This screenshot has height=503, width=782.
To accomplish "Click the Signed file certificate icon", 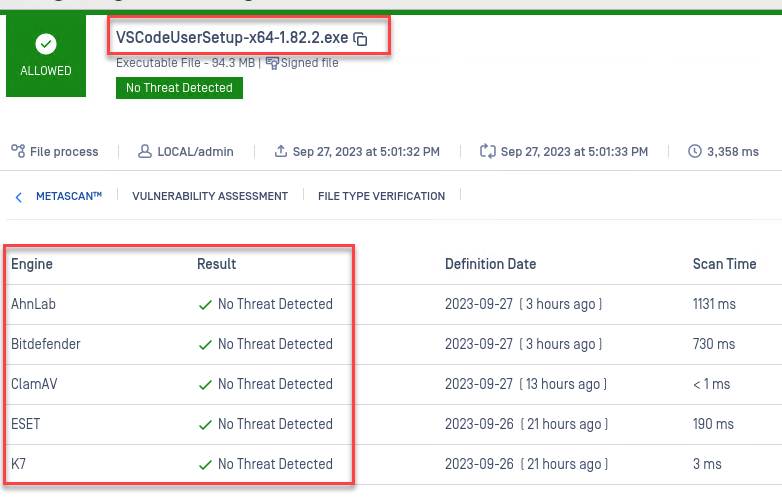I will tap(272, 63).
